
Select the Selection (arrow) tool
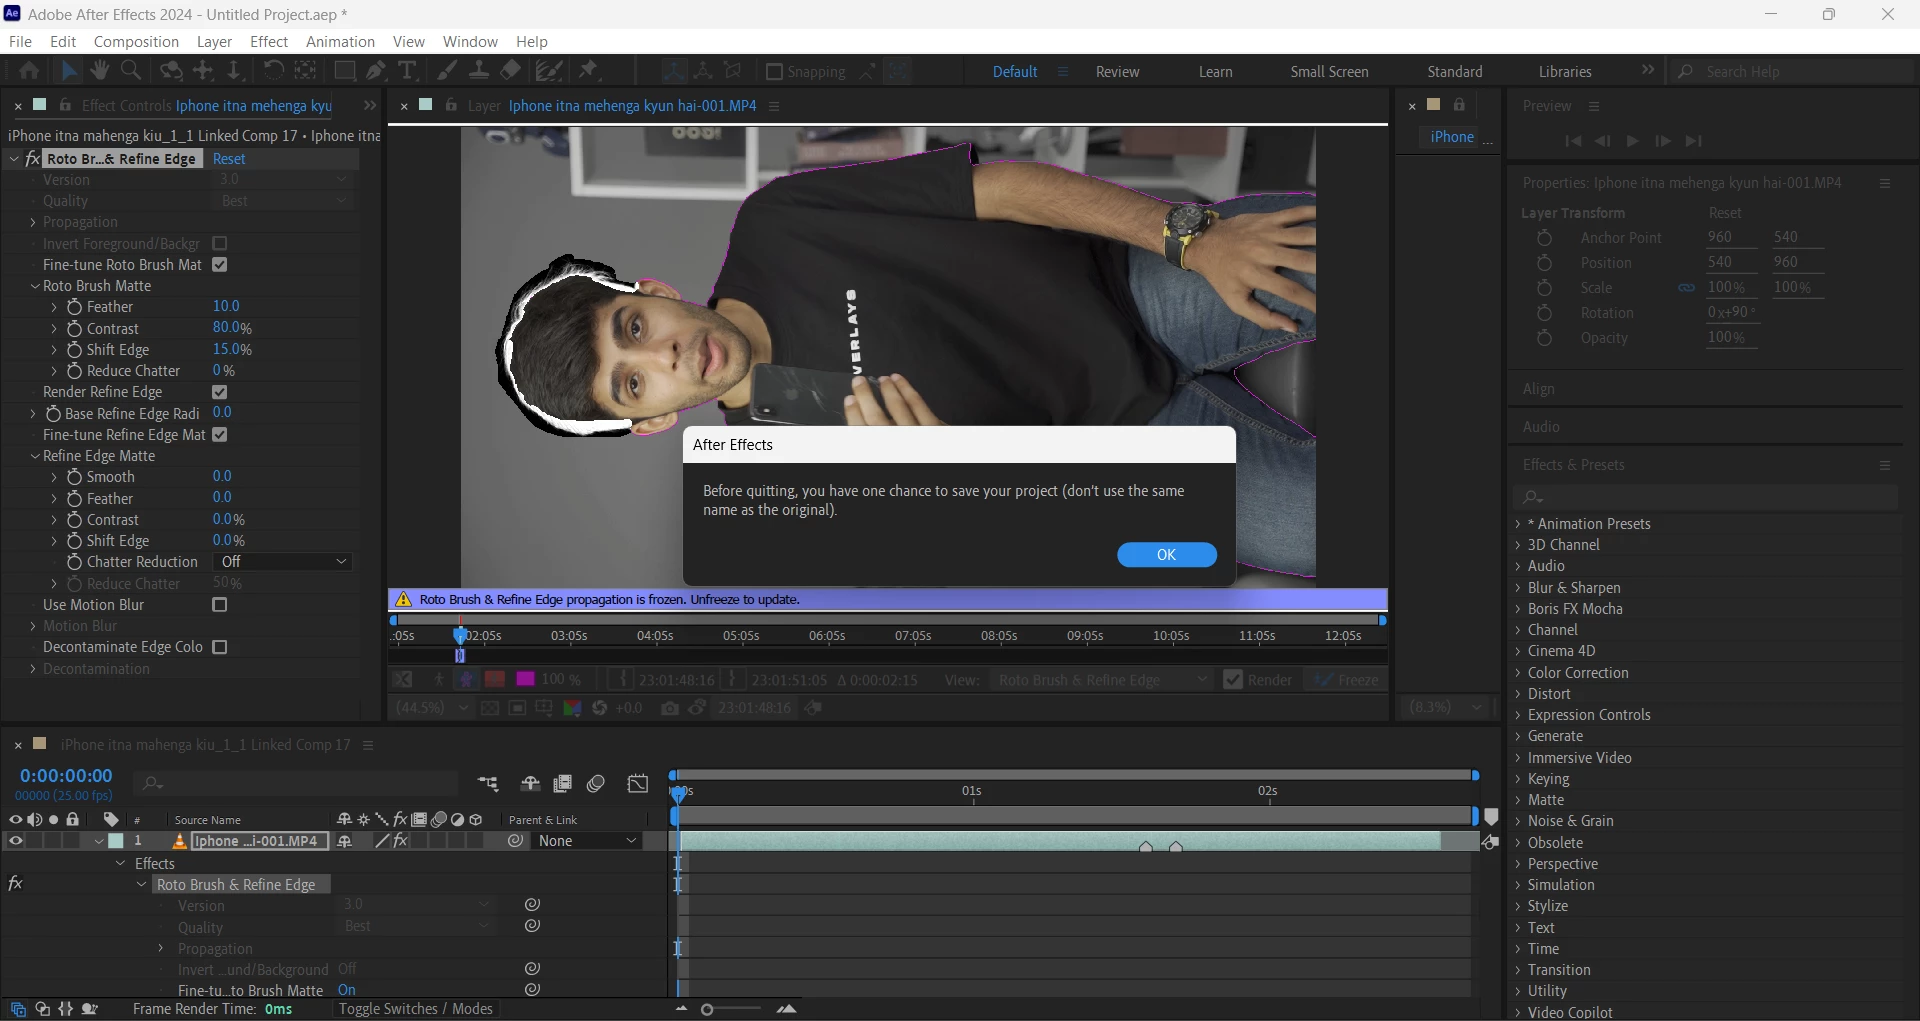point(68,71)
